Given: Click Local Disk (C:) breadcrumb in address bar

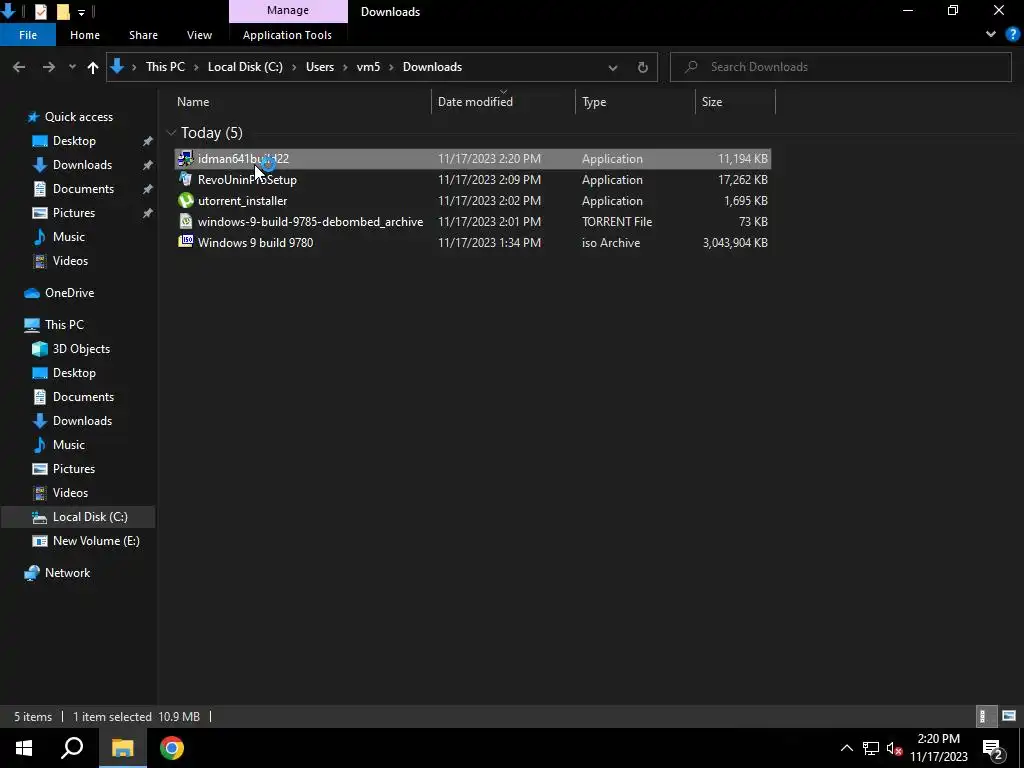Looking at the screenshot, I should 245,67.
